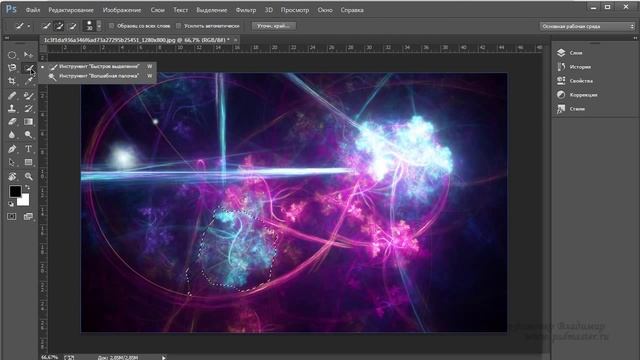Choose 'Быстрое выделение' tool from flyout
The width and height of the screenshot is (640, 360).
click(98, 66)
